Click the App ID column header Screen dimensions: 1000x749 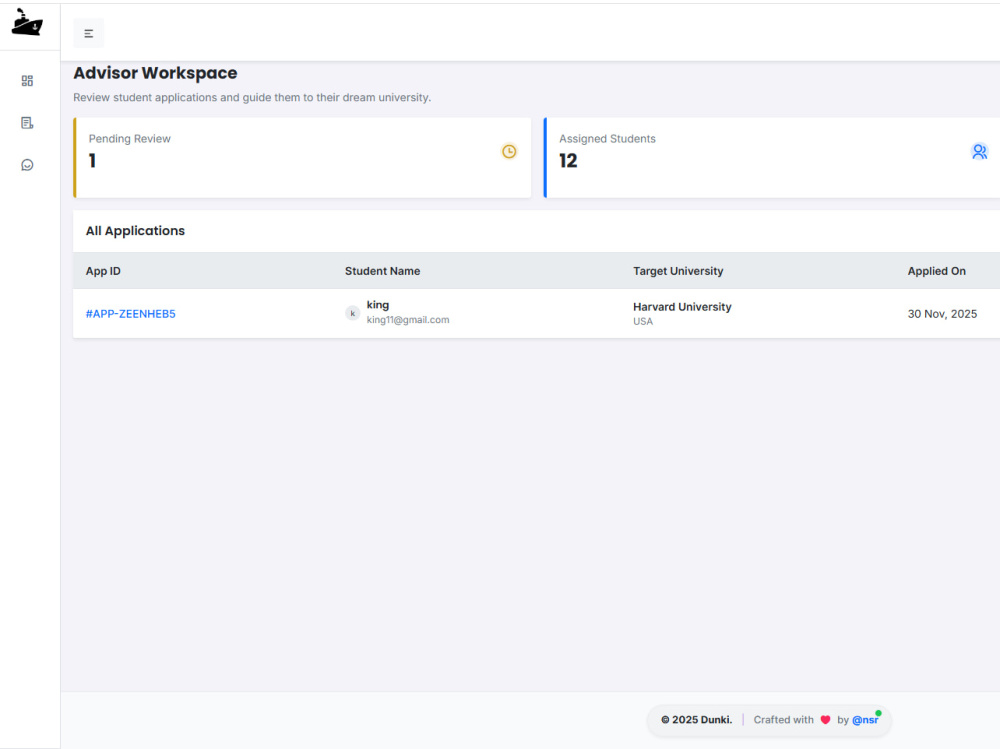(103, 271)
